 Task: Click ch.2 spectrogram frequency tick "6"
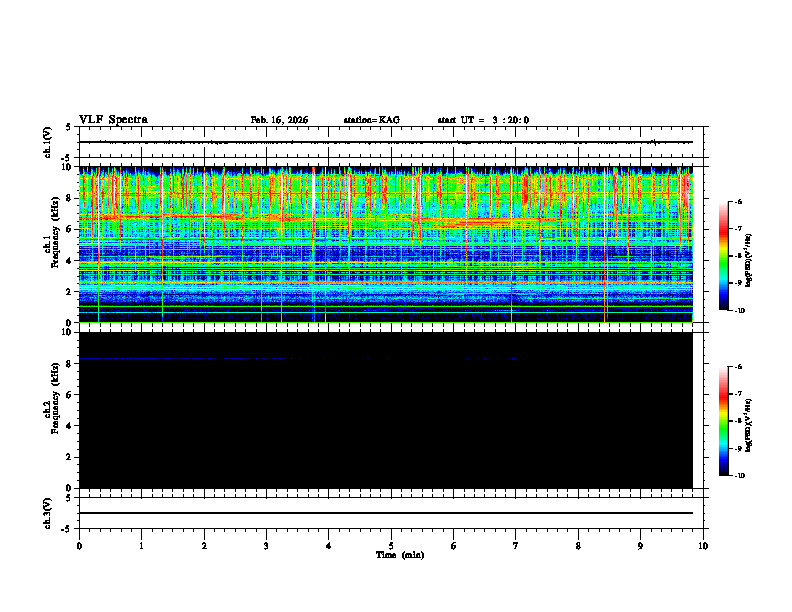(70, 395)
